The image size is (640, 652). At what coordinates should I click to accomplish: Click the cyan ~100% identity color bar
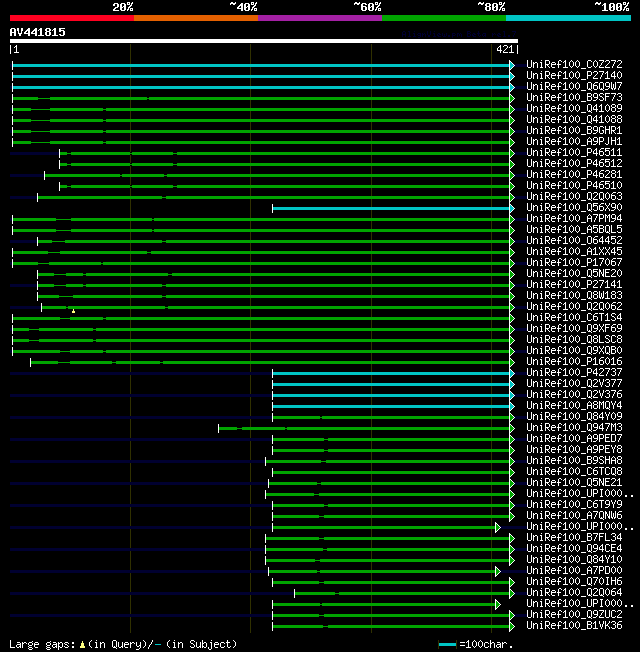568,18
